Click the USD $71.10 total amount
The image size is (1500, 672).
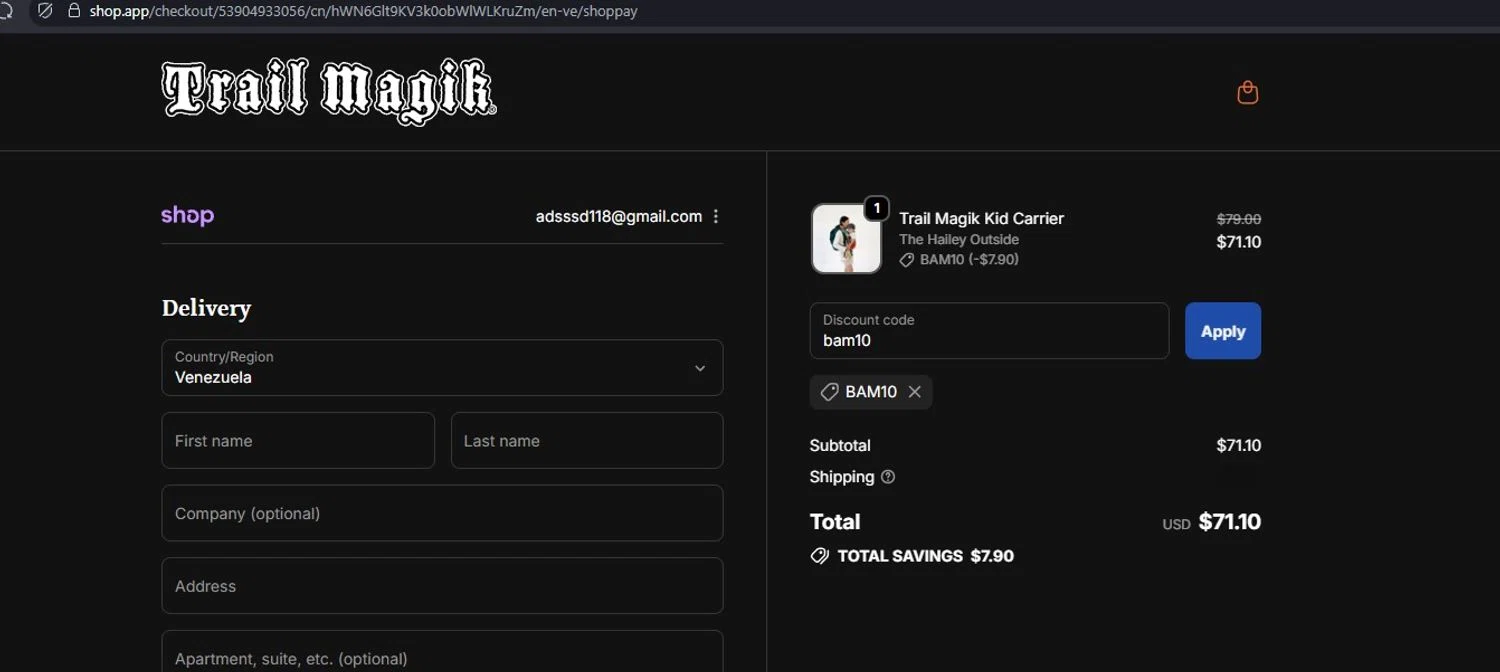coord(1212,522)
